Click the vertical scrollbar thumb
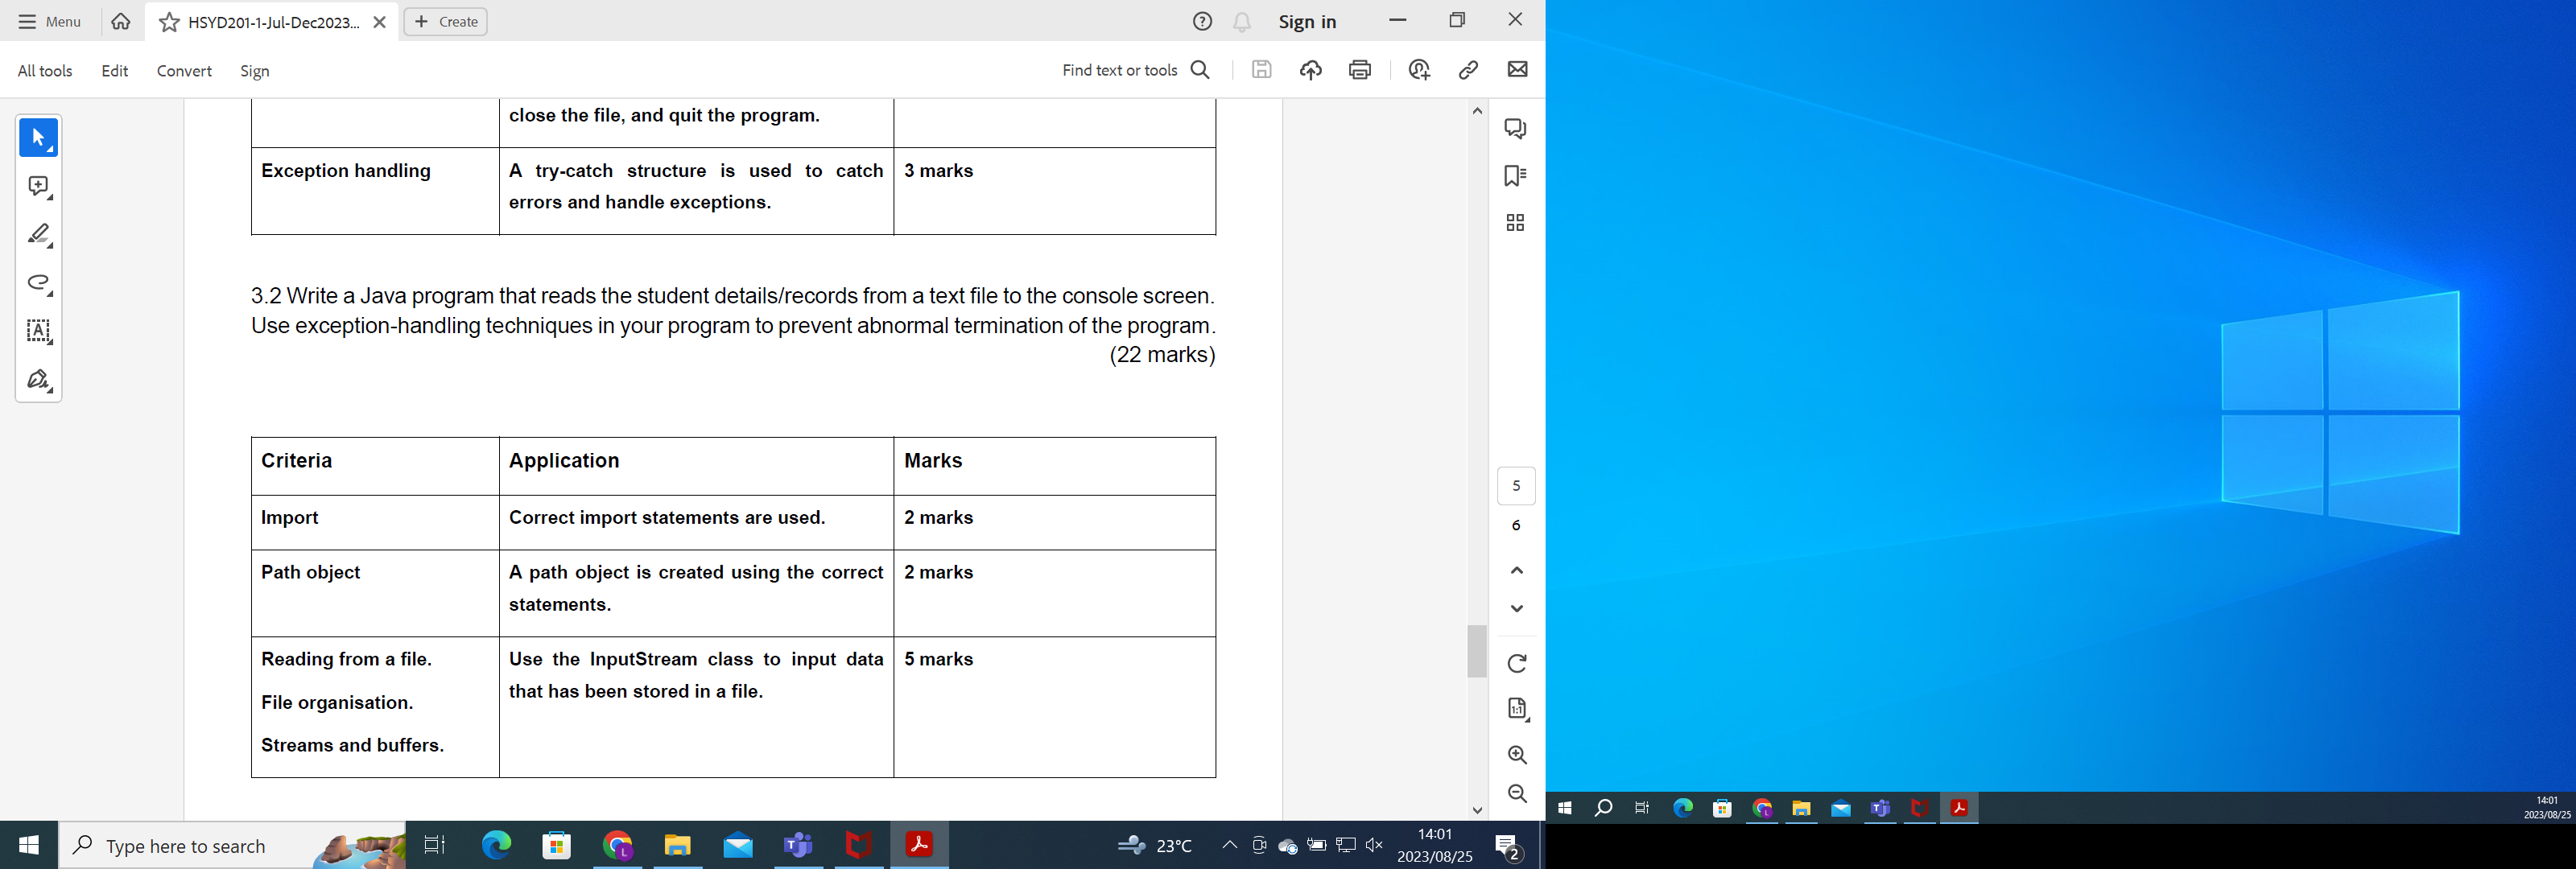Image resolution: width=2576 pixels, height=869 pixels. (x=1476, y=651)
